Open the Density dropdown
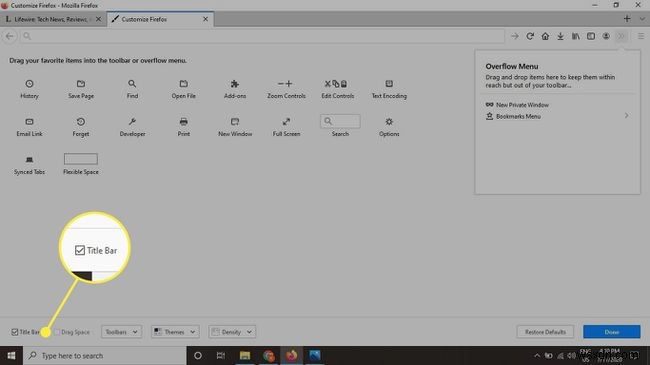650x365 pixels. click(x=232, y=332)
